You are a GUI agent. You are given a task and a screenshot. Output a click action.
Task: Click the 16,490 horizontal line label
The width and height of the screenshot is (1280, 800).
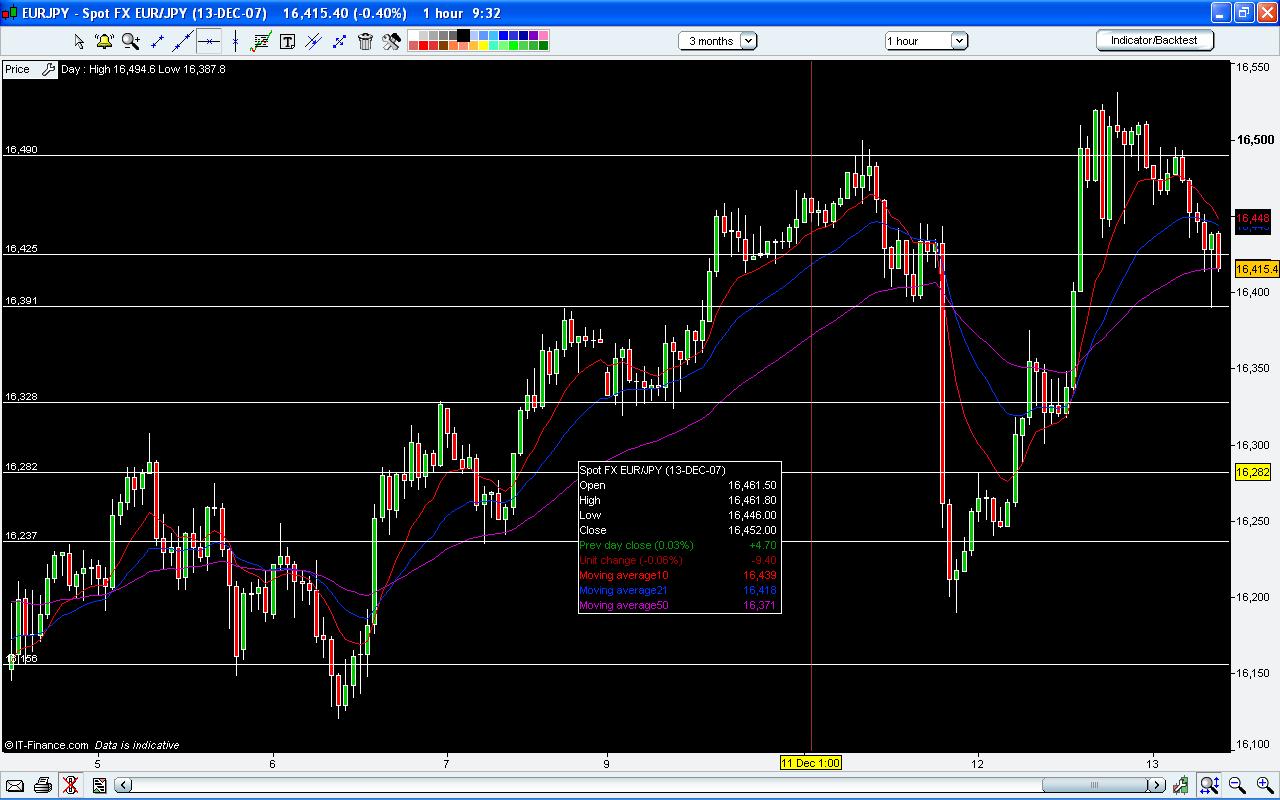(x=21, y=149)
